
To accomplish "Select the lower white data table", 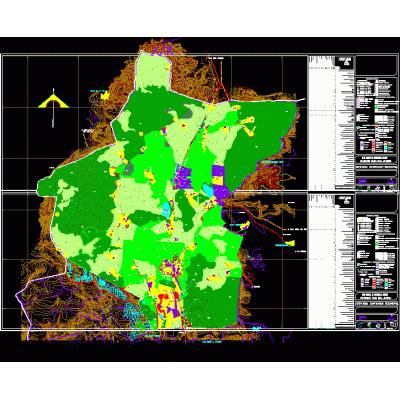I will coord(331,261).
